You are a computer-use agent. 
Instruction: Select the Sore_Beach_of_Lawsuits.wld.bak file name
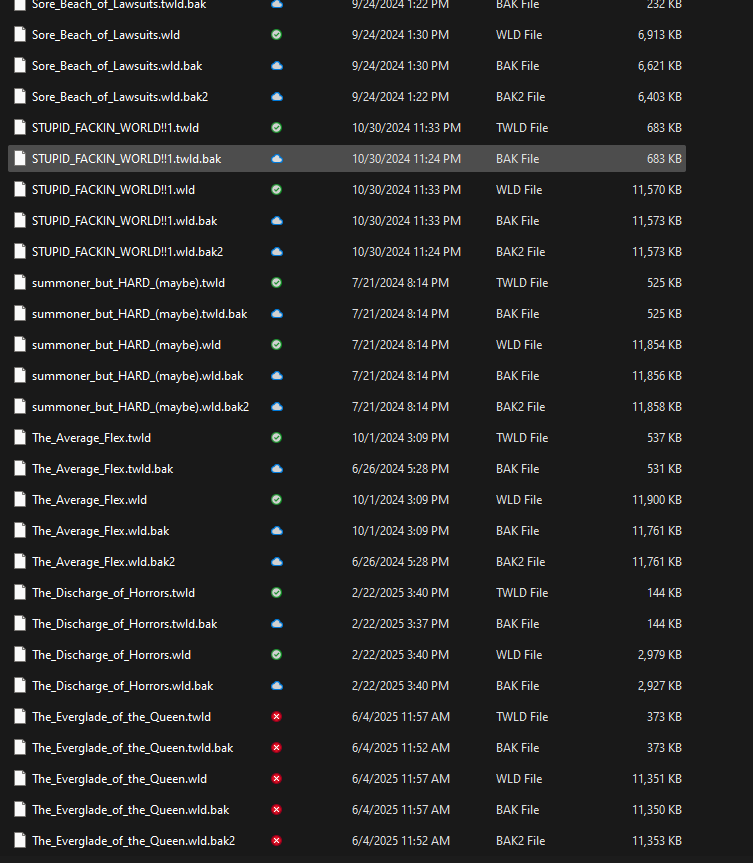coord(117,66)
